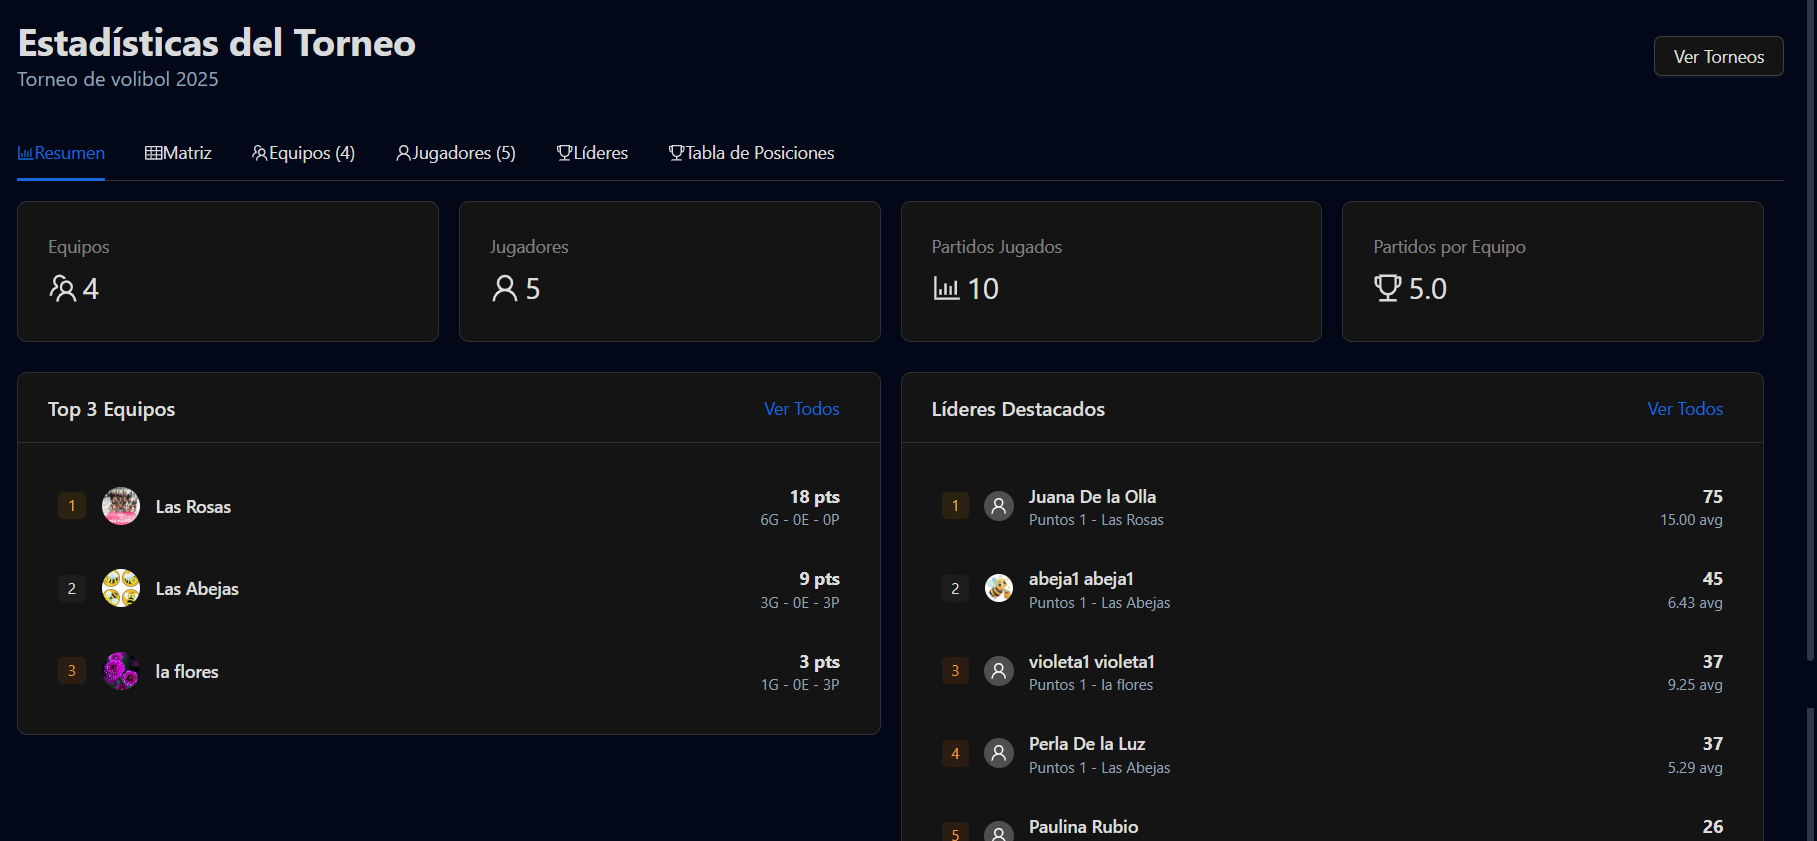Go to the Líderes tab
Image resolution: width=1817 pixels, height=841 pixels.
(592, 153)
